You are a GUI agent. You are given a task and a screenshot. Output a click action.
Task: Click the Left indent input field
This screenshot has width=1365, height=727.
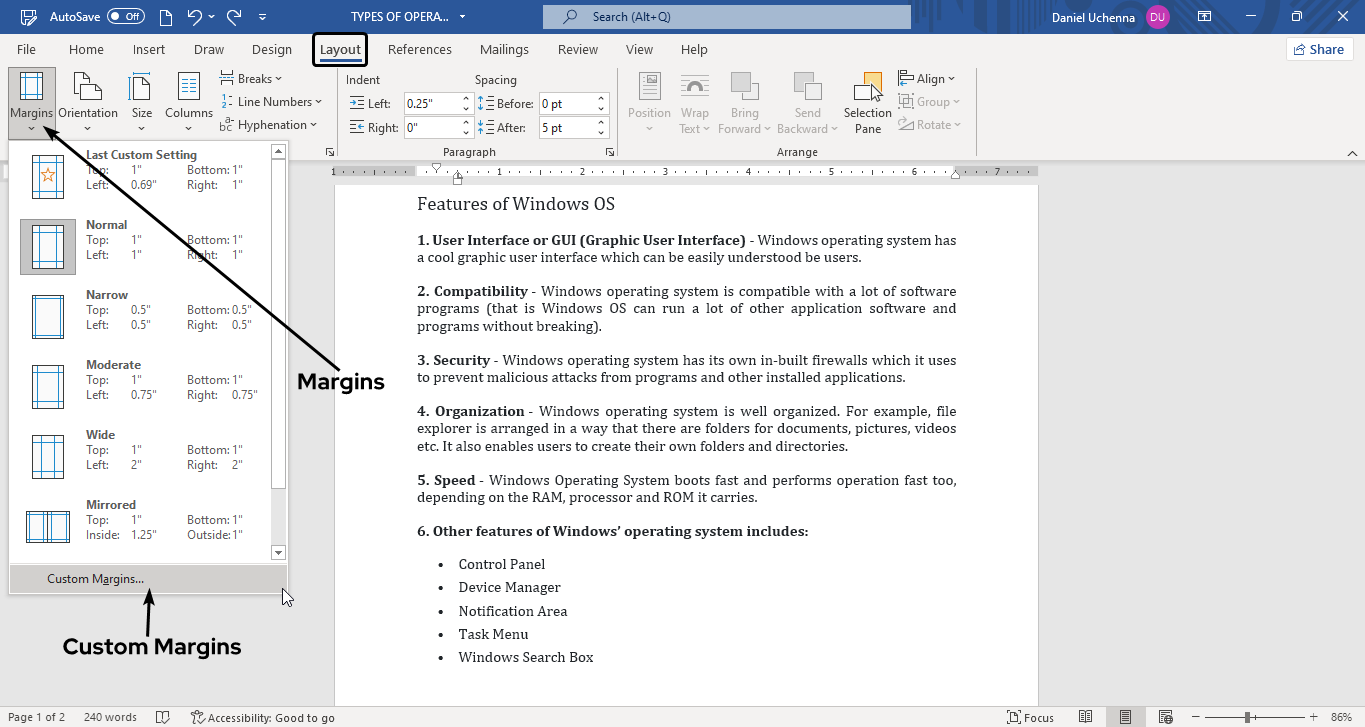431,103
